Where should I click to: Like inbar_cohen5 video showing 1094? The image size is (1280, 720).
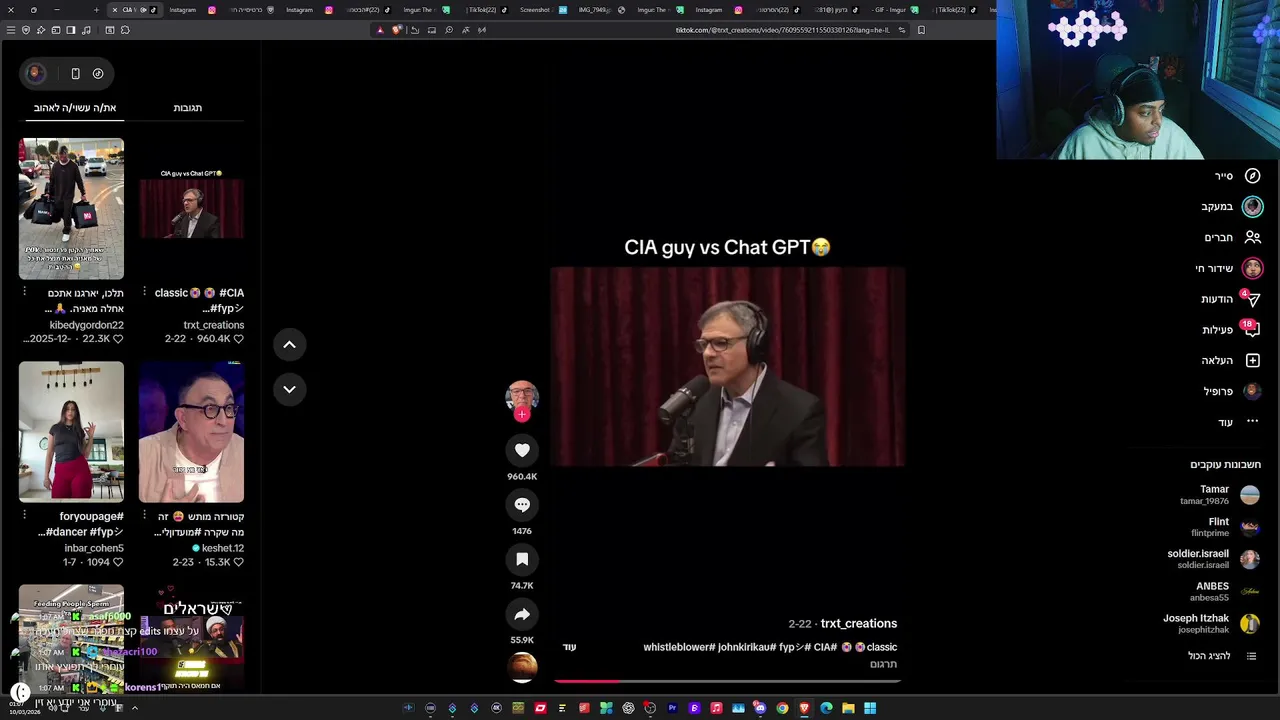pos(118,562)
